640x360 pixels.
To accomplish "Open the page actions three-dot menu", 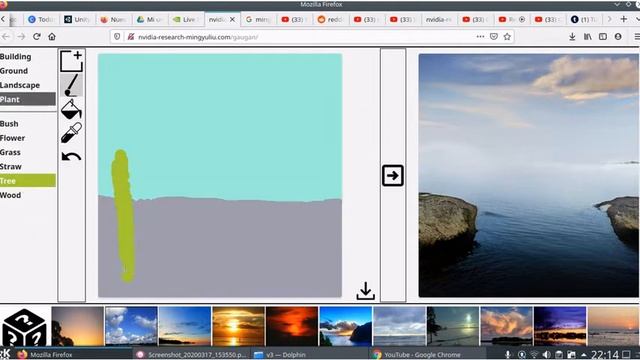I will pos(480,36).
